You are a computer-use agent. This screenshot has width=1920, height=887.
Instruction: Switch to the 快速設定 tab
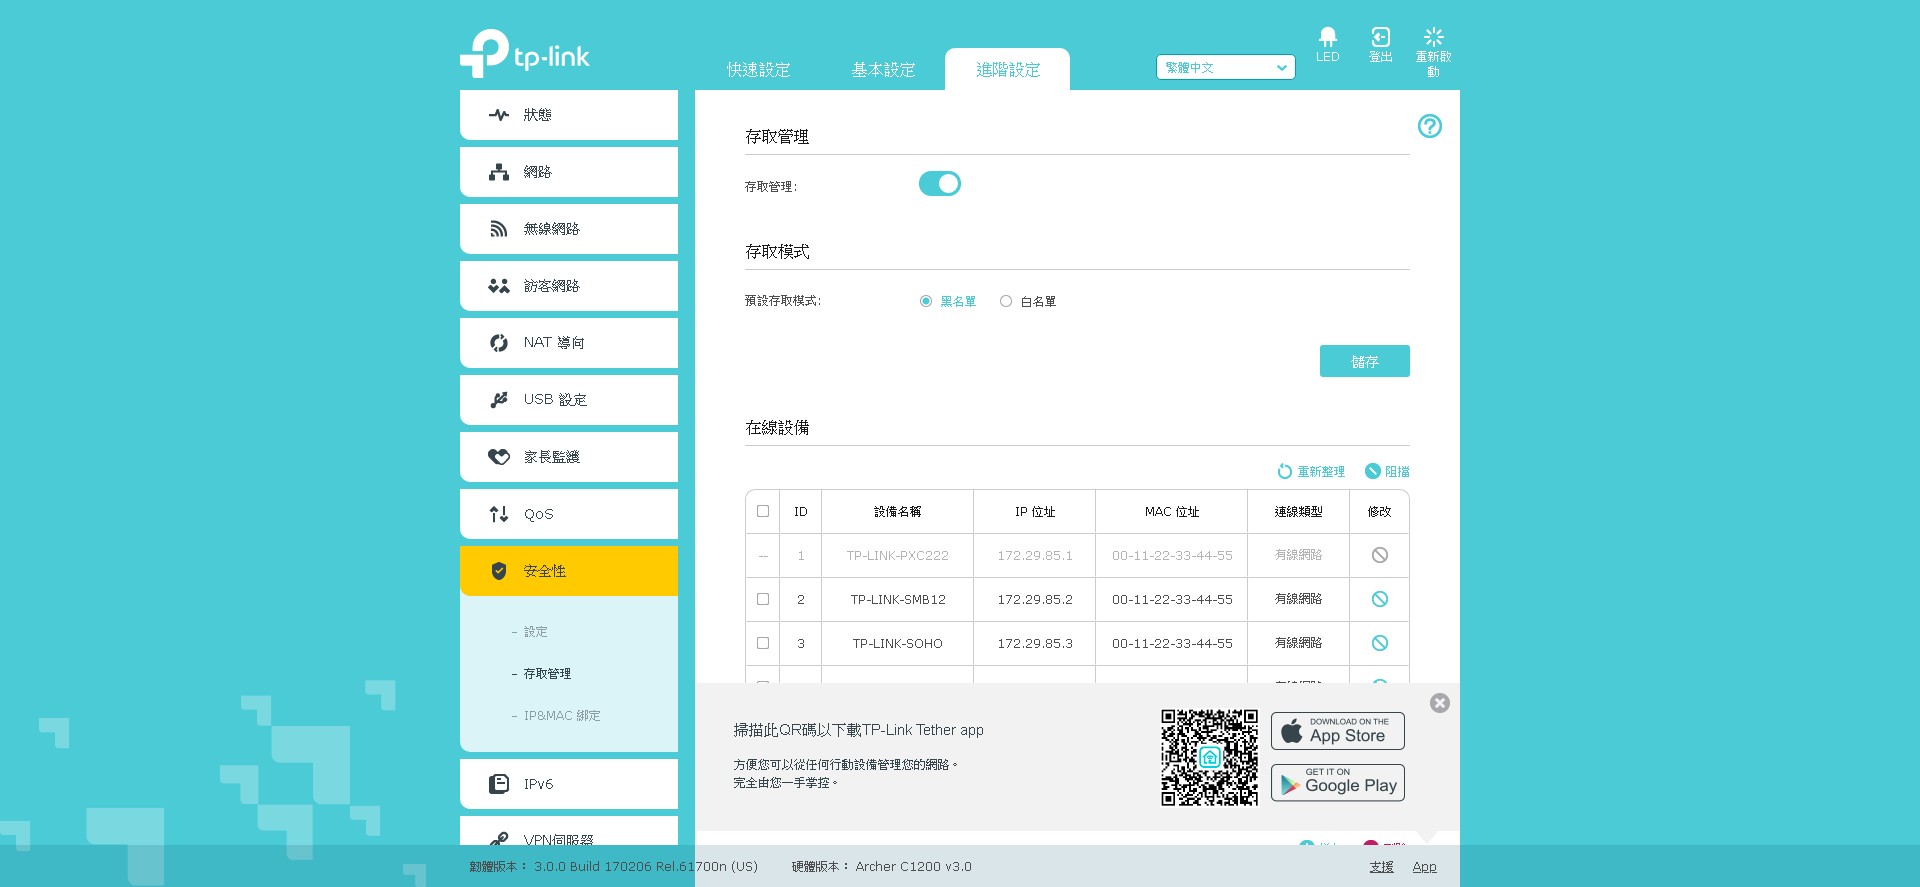point(758,69)
